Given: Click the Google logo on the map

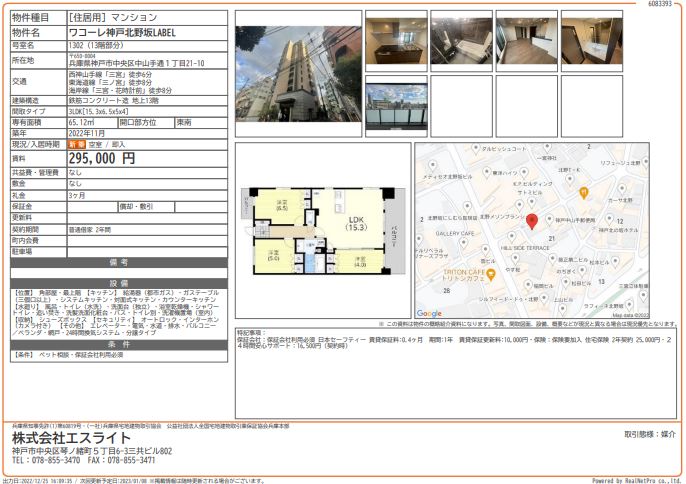Looking at the screenshot, I should pos(429,313).
